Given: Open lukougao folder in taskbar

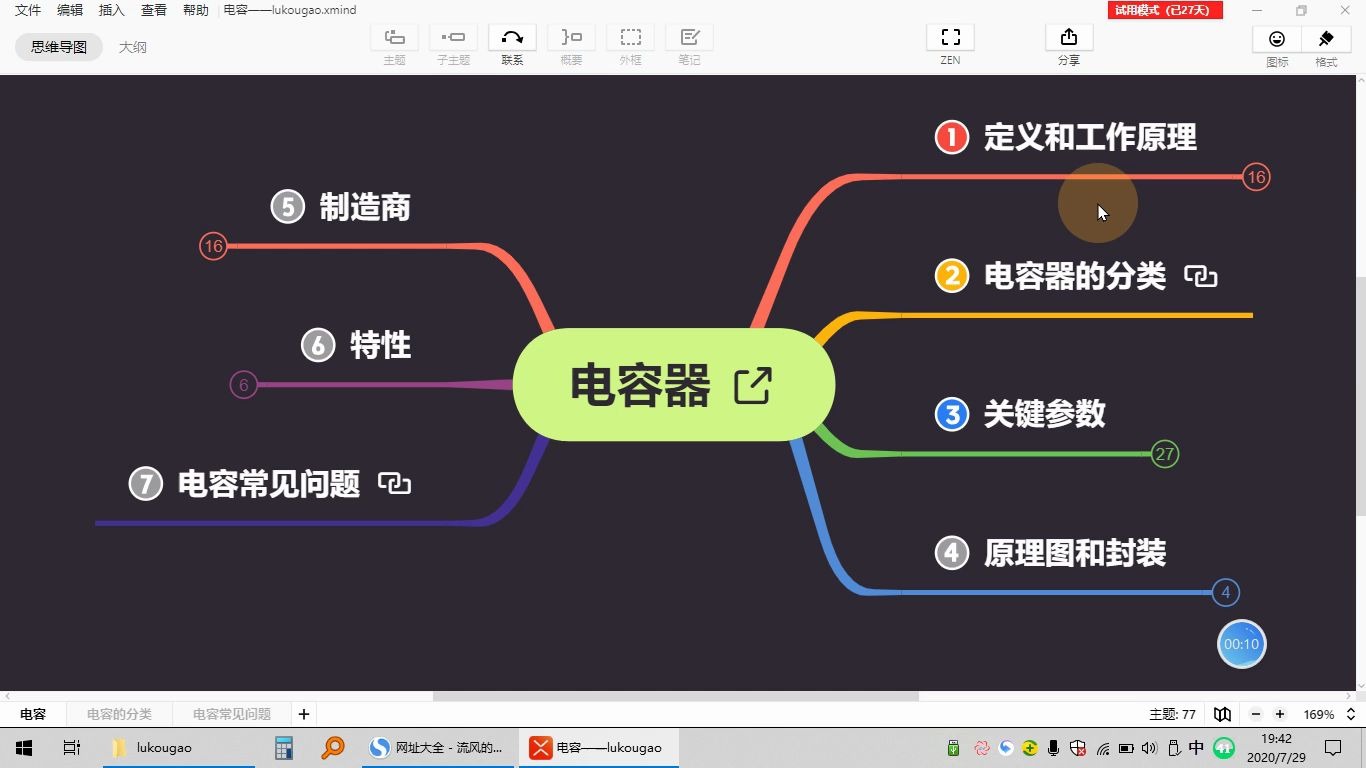Looking at the screenshot, I should 178,748.
